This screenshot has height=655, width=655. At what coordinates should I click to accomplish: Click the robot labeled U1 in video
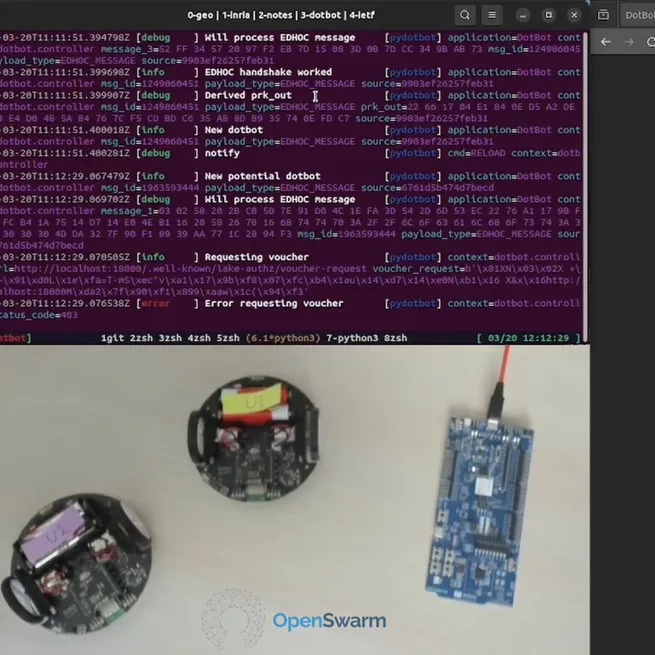pyautogui.click(x=254, y=439)
